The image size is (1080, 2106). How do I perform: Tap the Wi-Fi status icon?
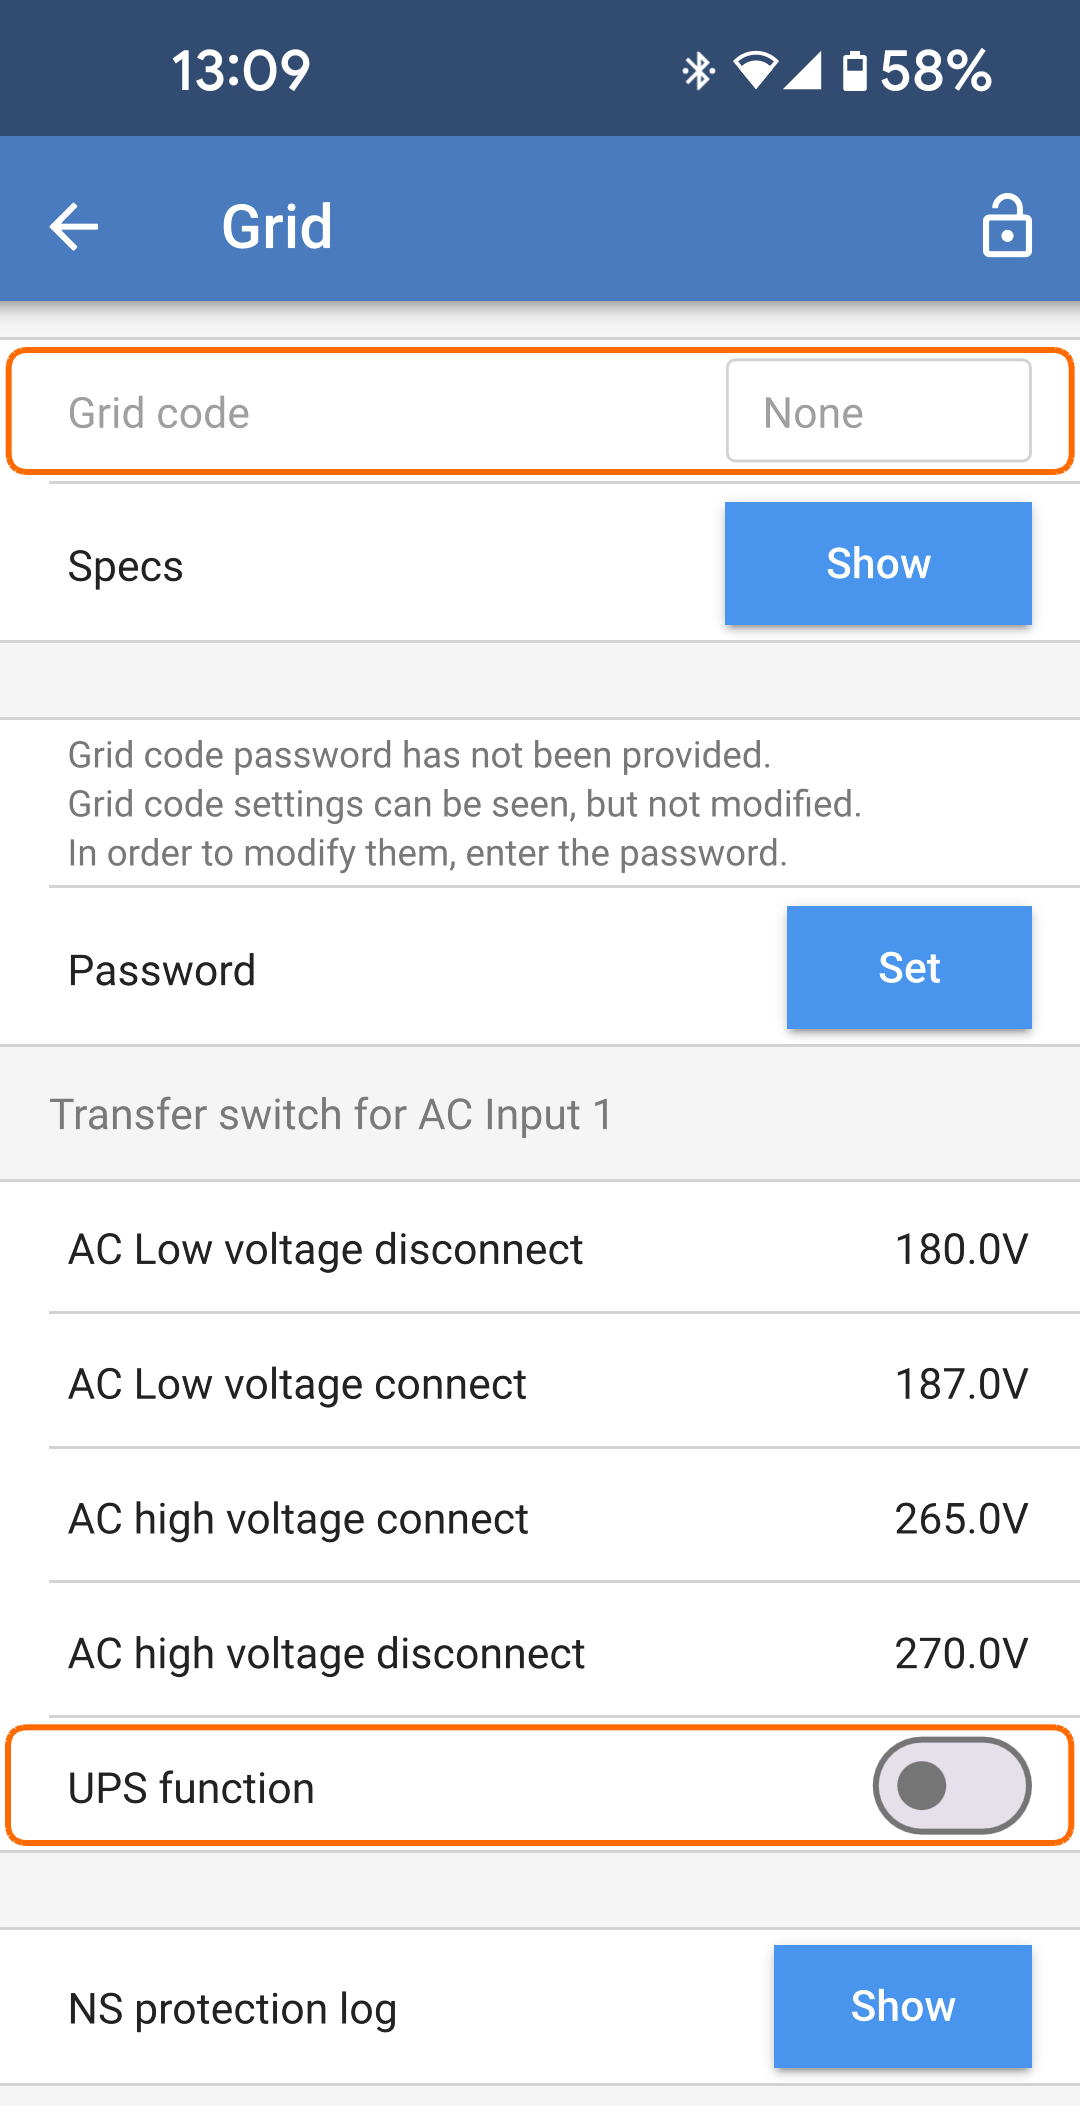(x=755, y=71)
